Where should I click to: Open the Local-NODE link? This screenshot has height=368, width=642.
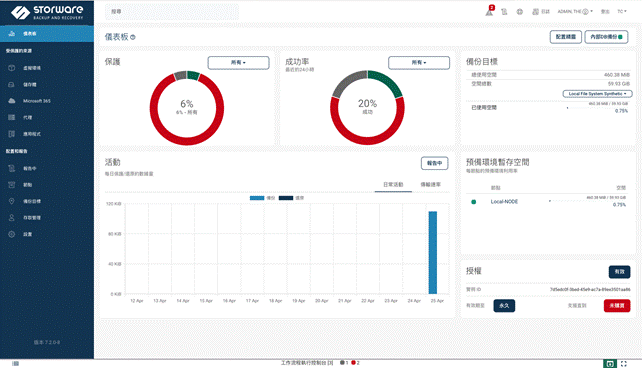[x=504, y=202]
